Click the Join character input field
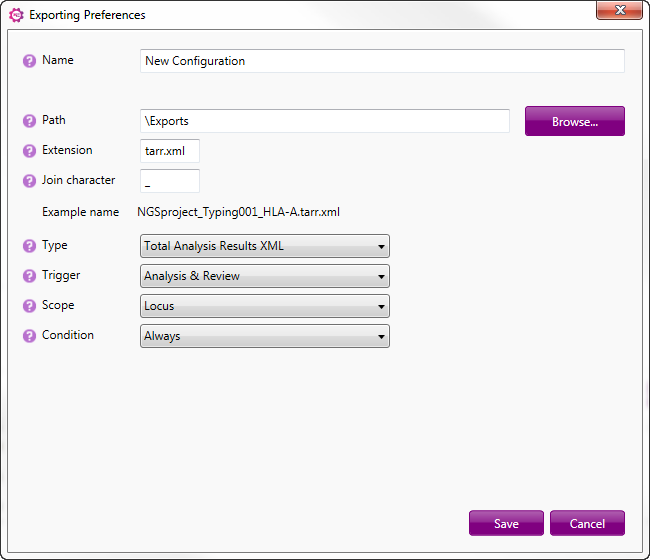This screenshot has width=650, height=560. coord(170,181)
